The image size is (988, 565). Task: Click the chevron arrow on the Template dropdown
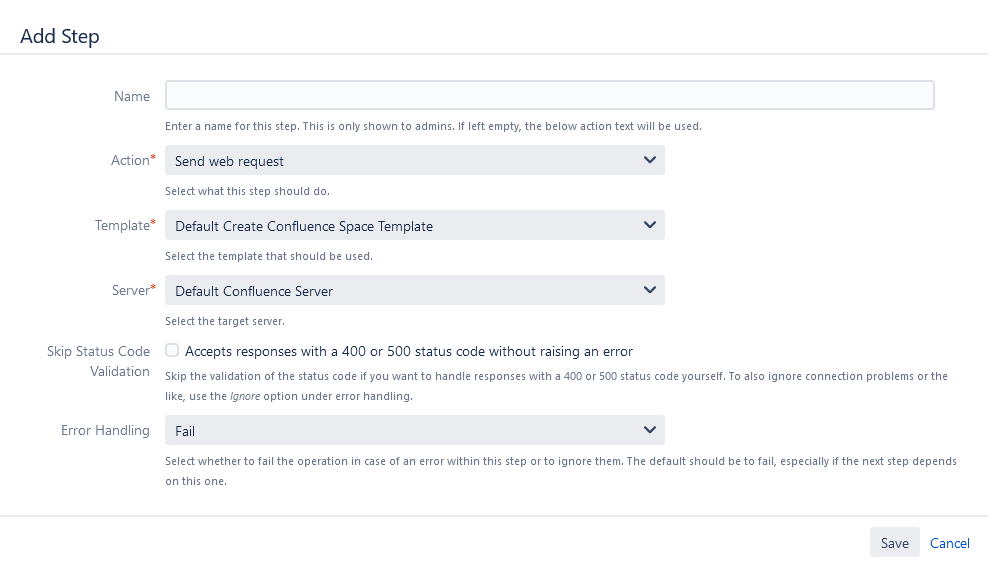650,225
